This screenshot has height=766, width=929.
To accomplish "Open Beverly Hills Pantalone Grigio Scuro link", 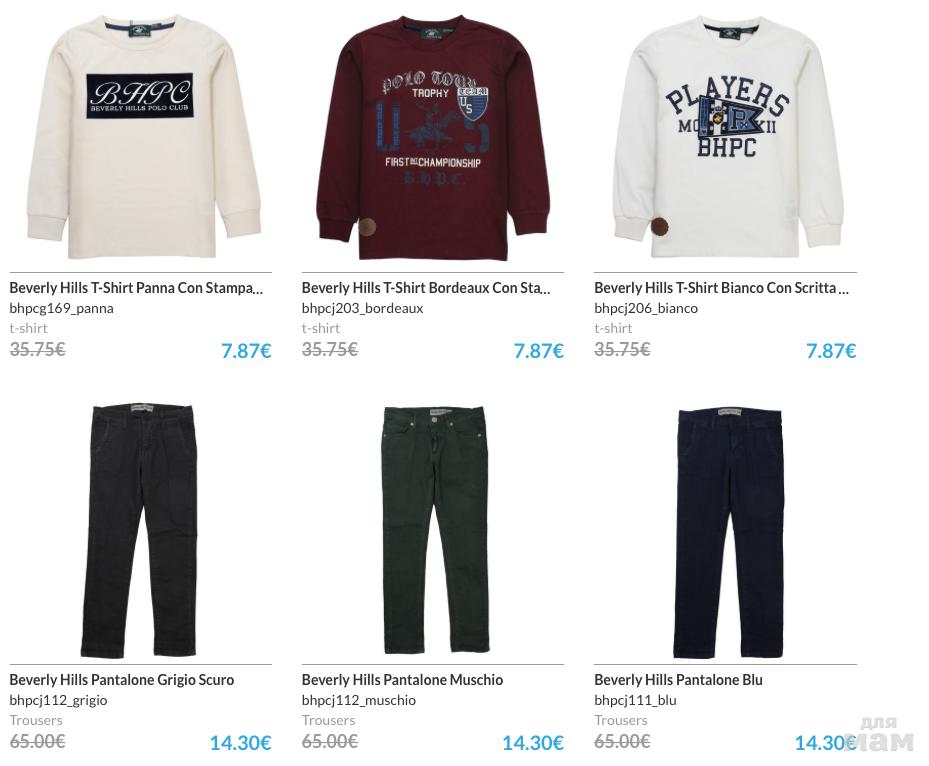I will [x=121, y=680].
